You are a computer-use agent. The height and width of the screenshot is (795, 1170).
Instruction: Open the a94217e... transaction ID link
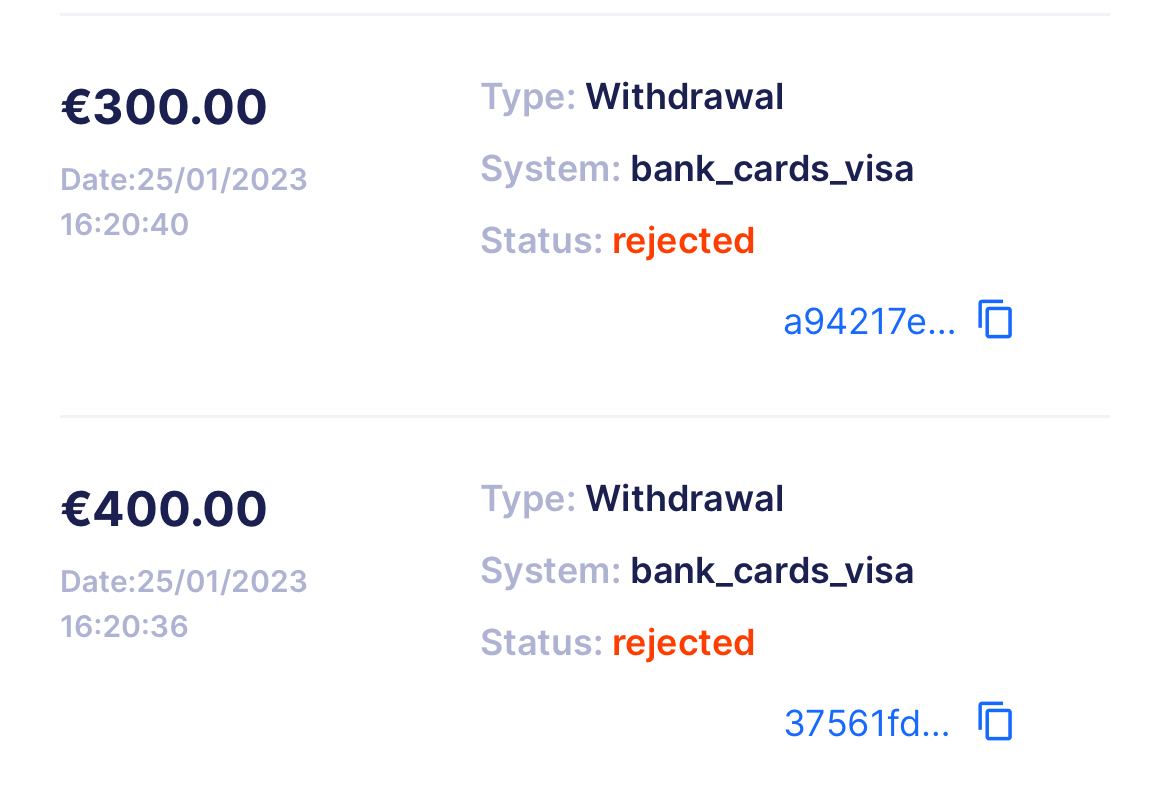click(x=869, y=322)
